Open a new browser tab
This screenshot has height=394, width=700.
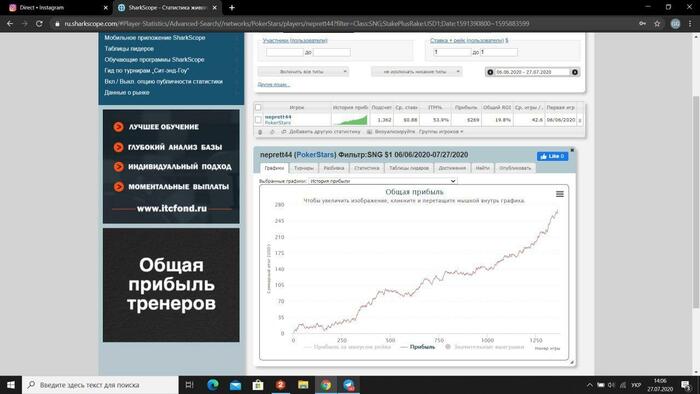(232, 8)
